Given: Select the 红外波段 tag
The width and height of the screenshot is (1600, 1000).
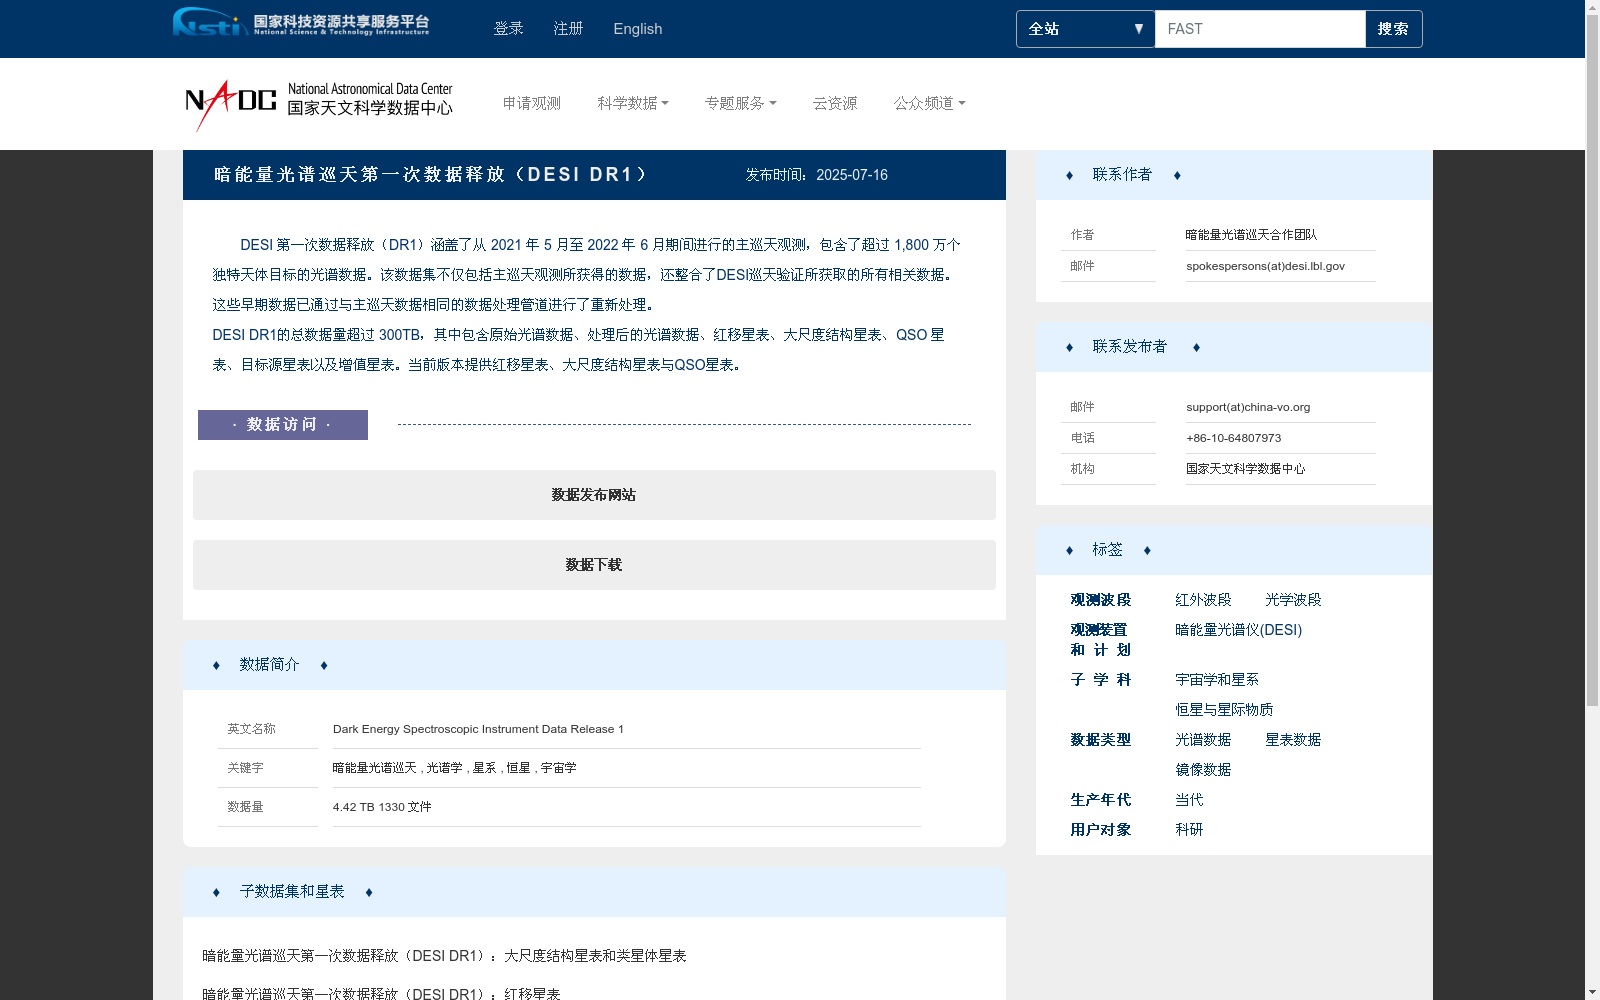Looking at the screenshot, I should [x=1203, y=599].
